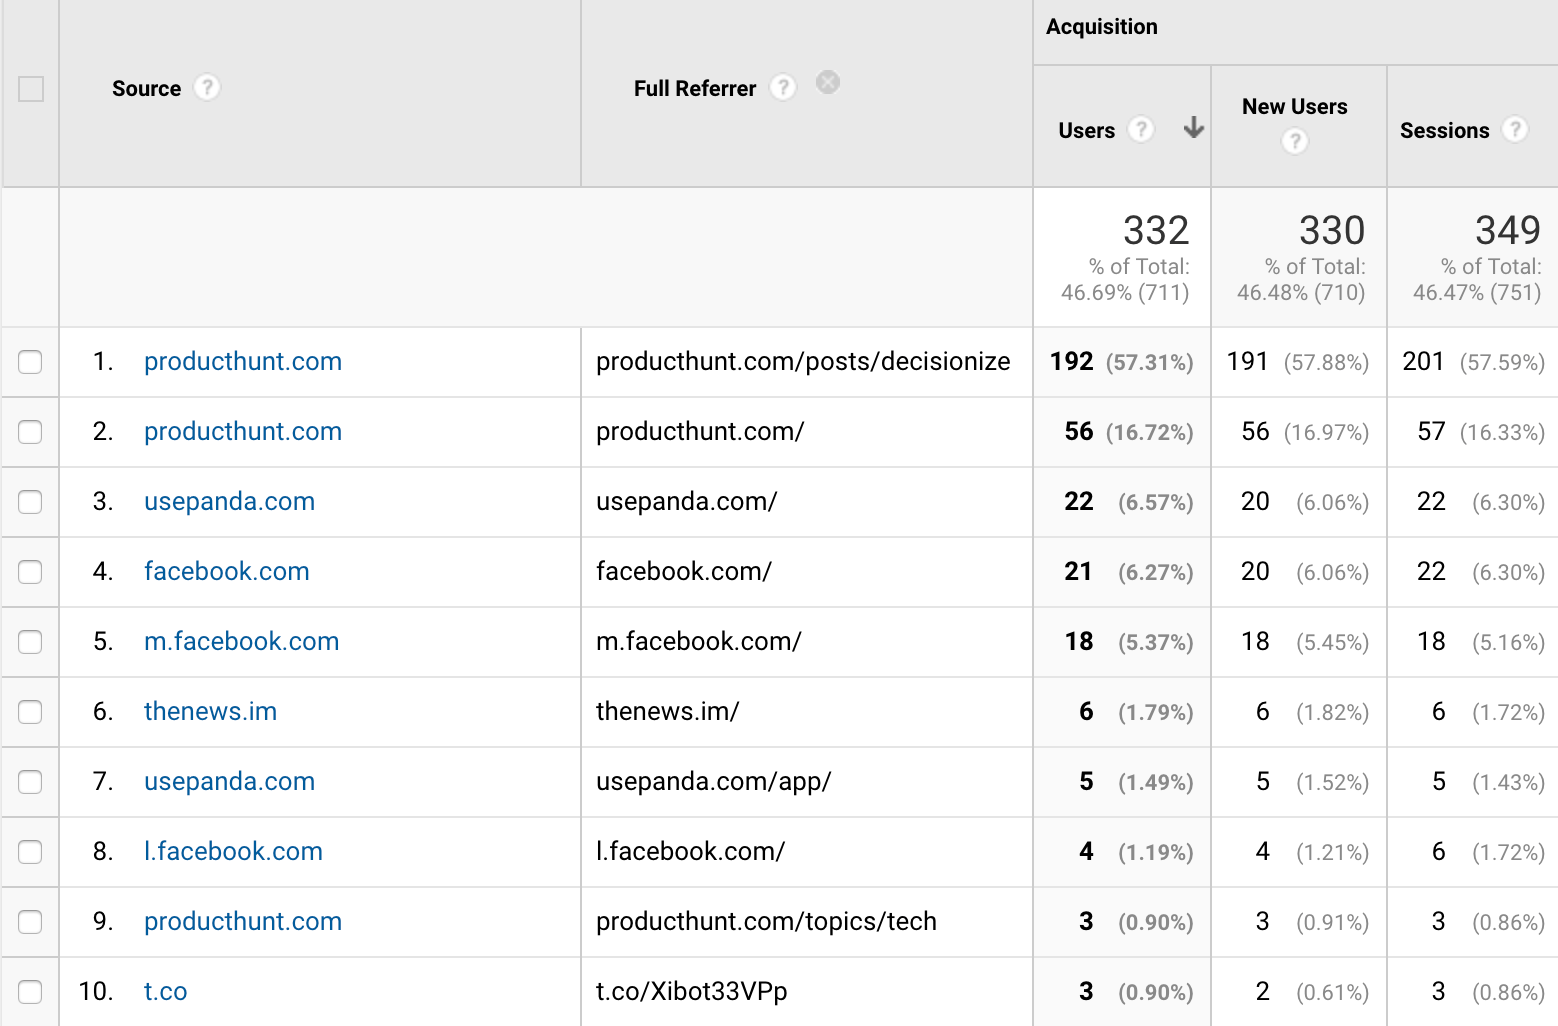This screenshot has width=1558, height=1026.
Task: Open producthunt.com source link in row 2
Action: click(x=243, y=432)
